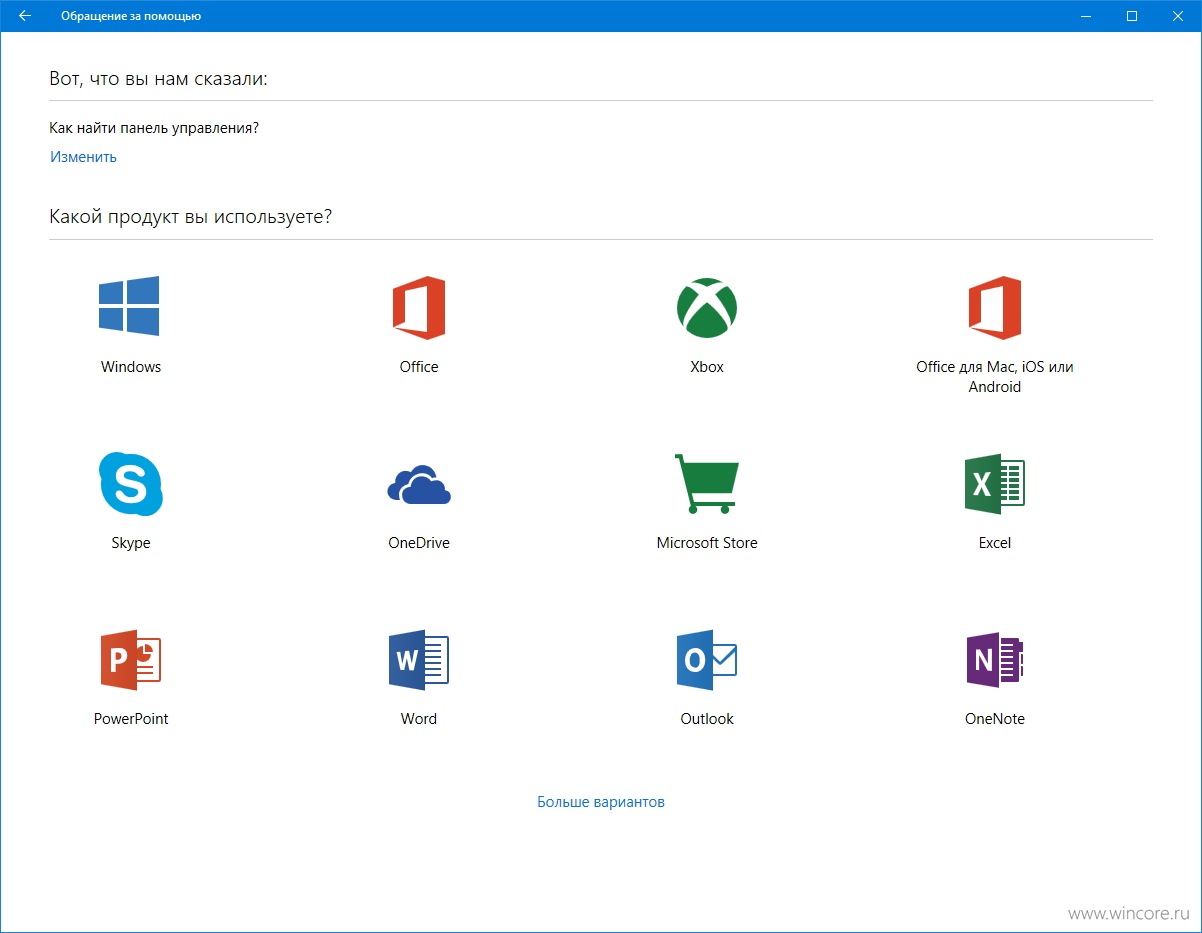Go back using the title bar arrow
This screenshot has height=933, width=1202.
pos(25,16)
